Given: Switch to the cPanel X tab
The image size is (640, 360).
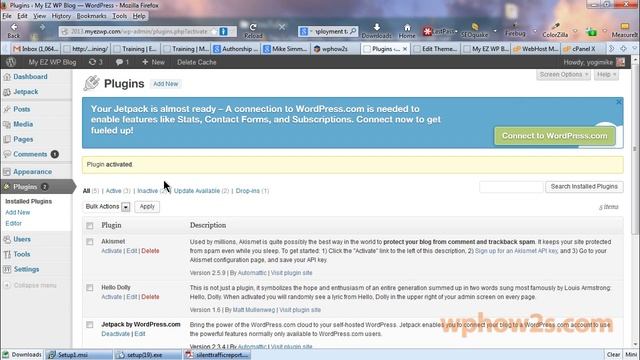Looking at the screenshot, I should point(583,49).
